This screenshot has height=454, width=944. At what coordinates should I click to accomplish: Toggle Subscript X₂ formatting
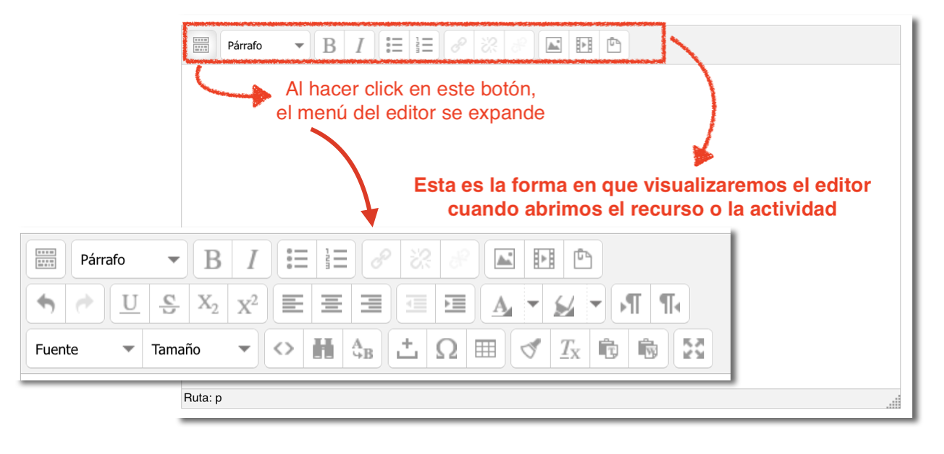(208, 305)
